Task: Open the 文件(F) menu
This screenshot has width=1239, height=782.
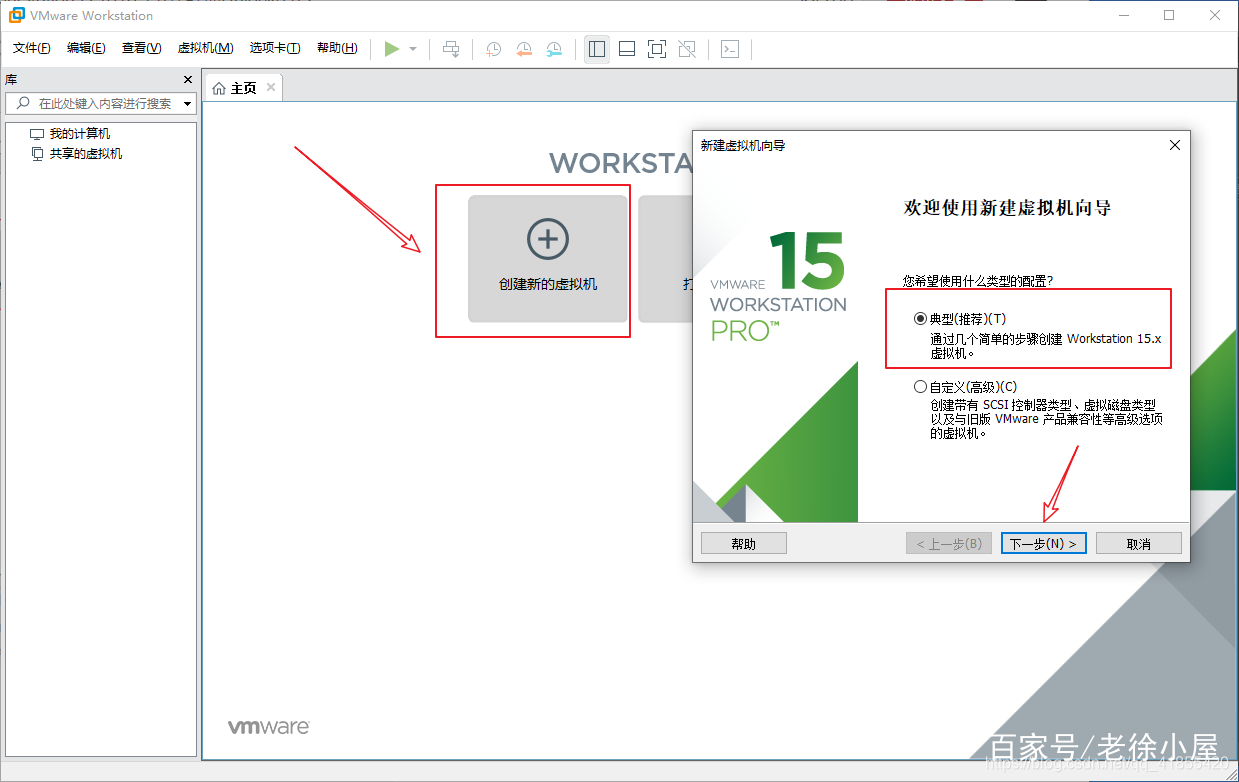Action: (31, 48)
